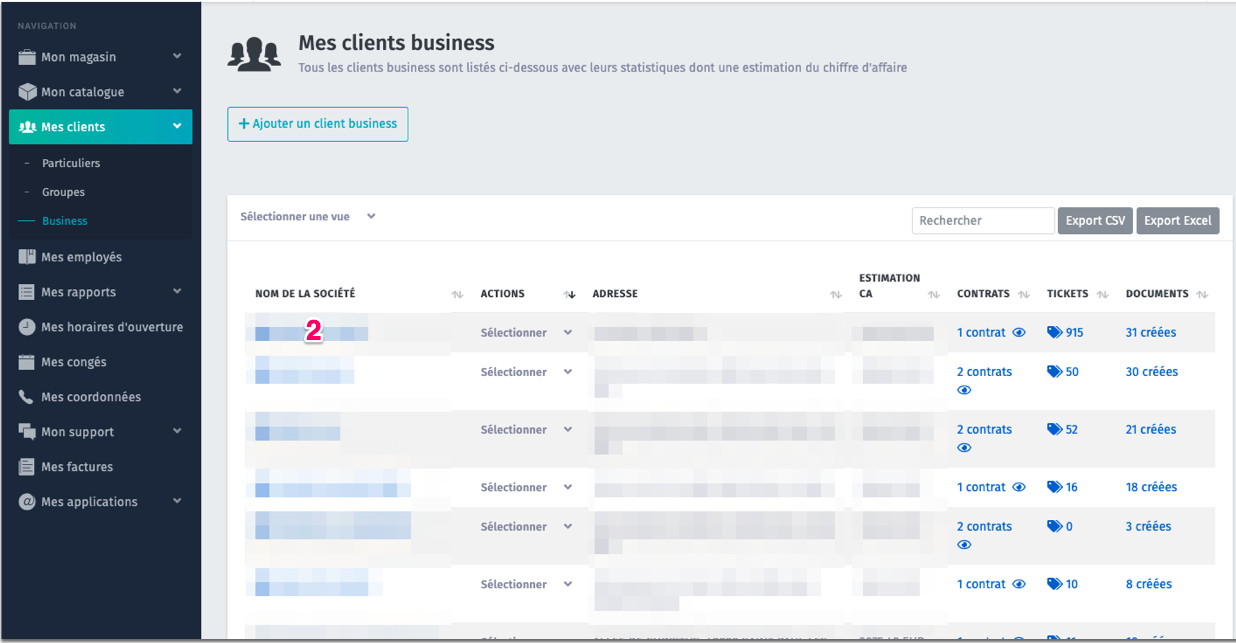
Task: Click the Mon magasin briefcase icon
Action: pos(27,57)
